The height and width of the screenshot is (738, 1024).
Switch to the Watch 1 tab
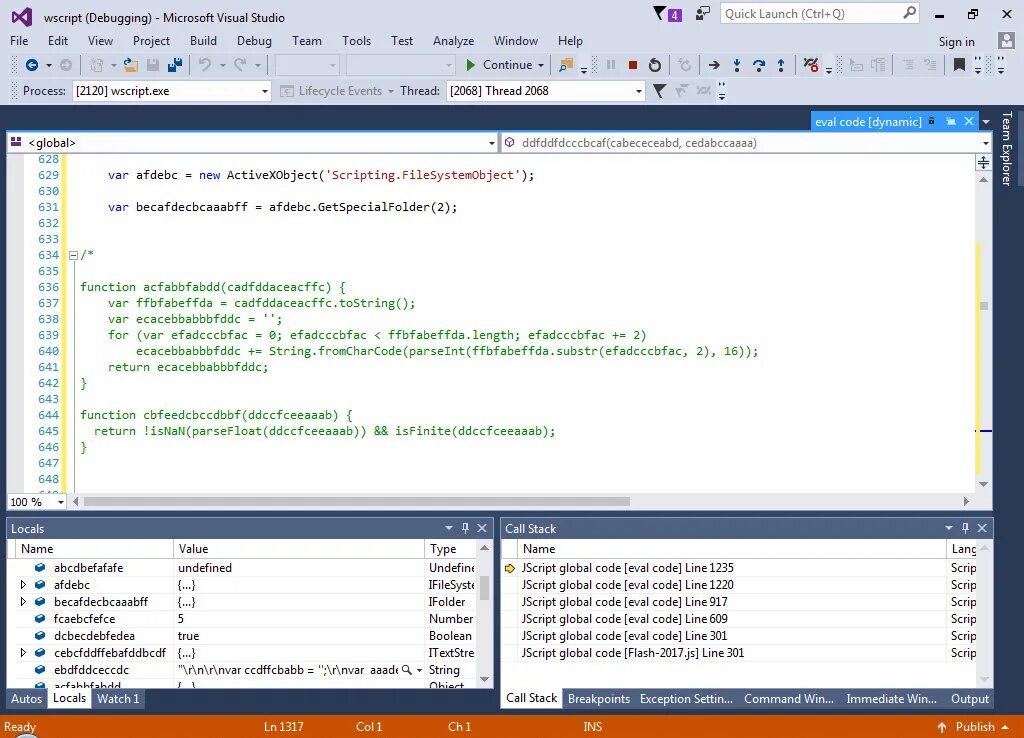pos(118,698)
